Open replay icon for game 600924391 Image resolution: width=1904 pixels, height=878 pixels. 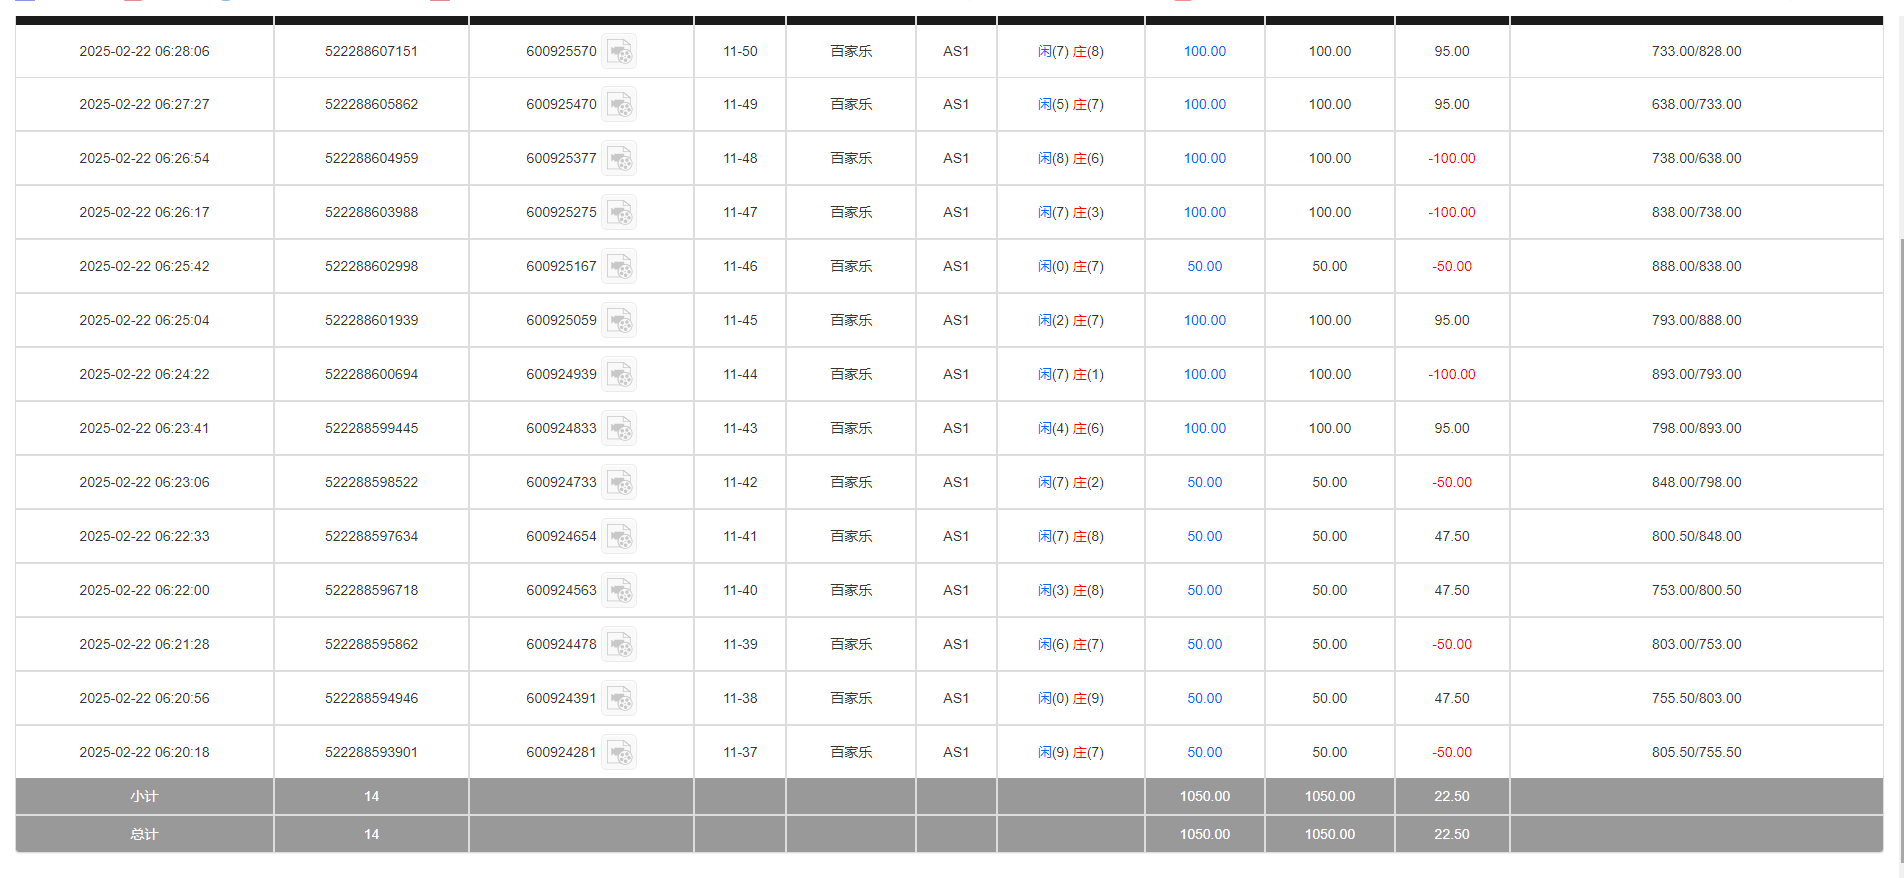click(620, 699)
